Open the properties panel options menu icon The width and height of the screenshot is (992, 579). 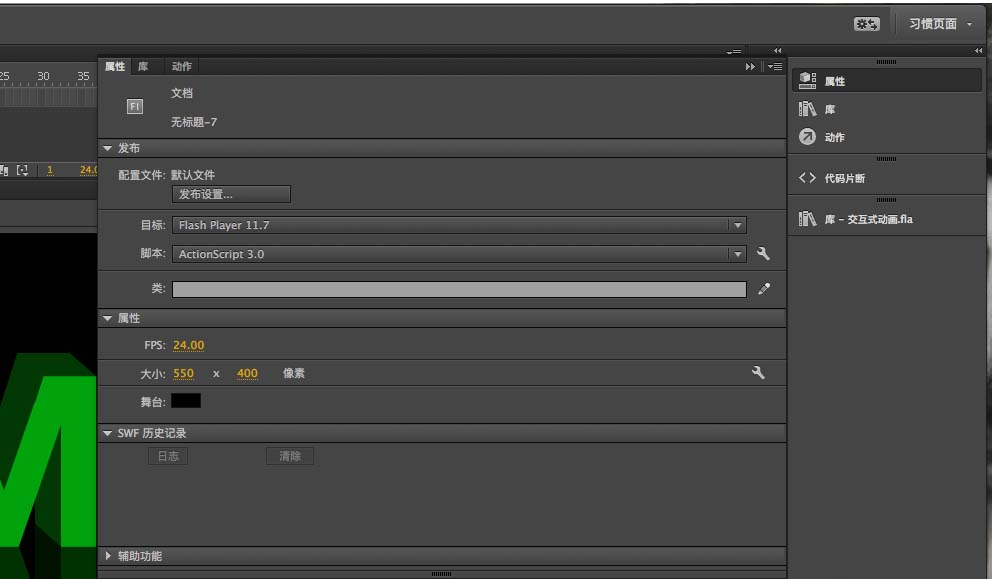[775, 66]
